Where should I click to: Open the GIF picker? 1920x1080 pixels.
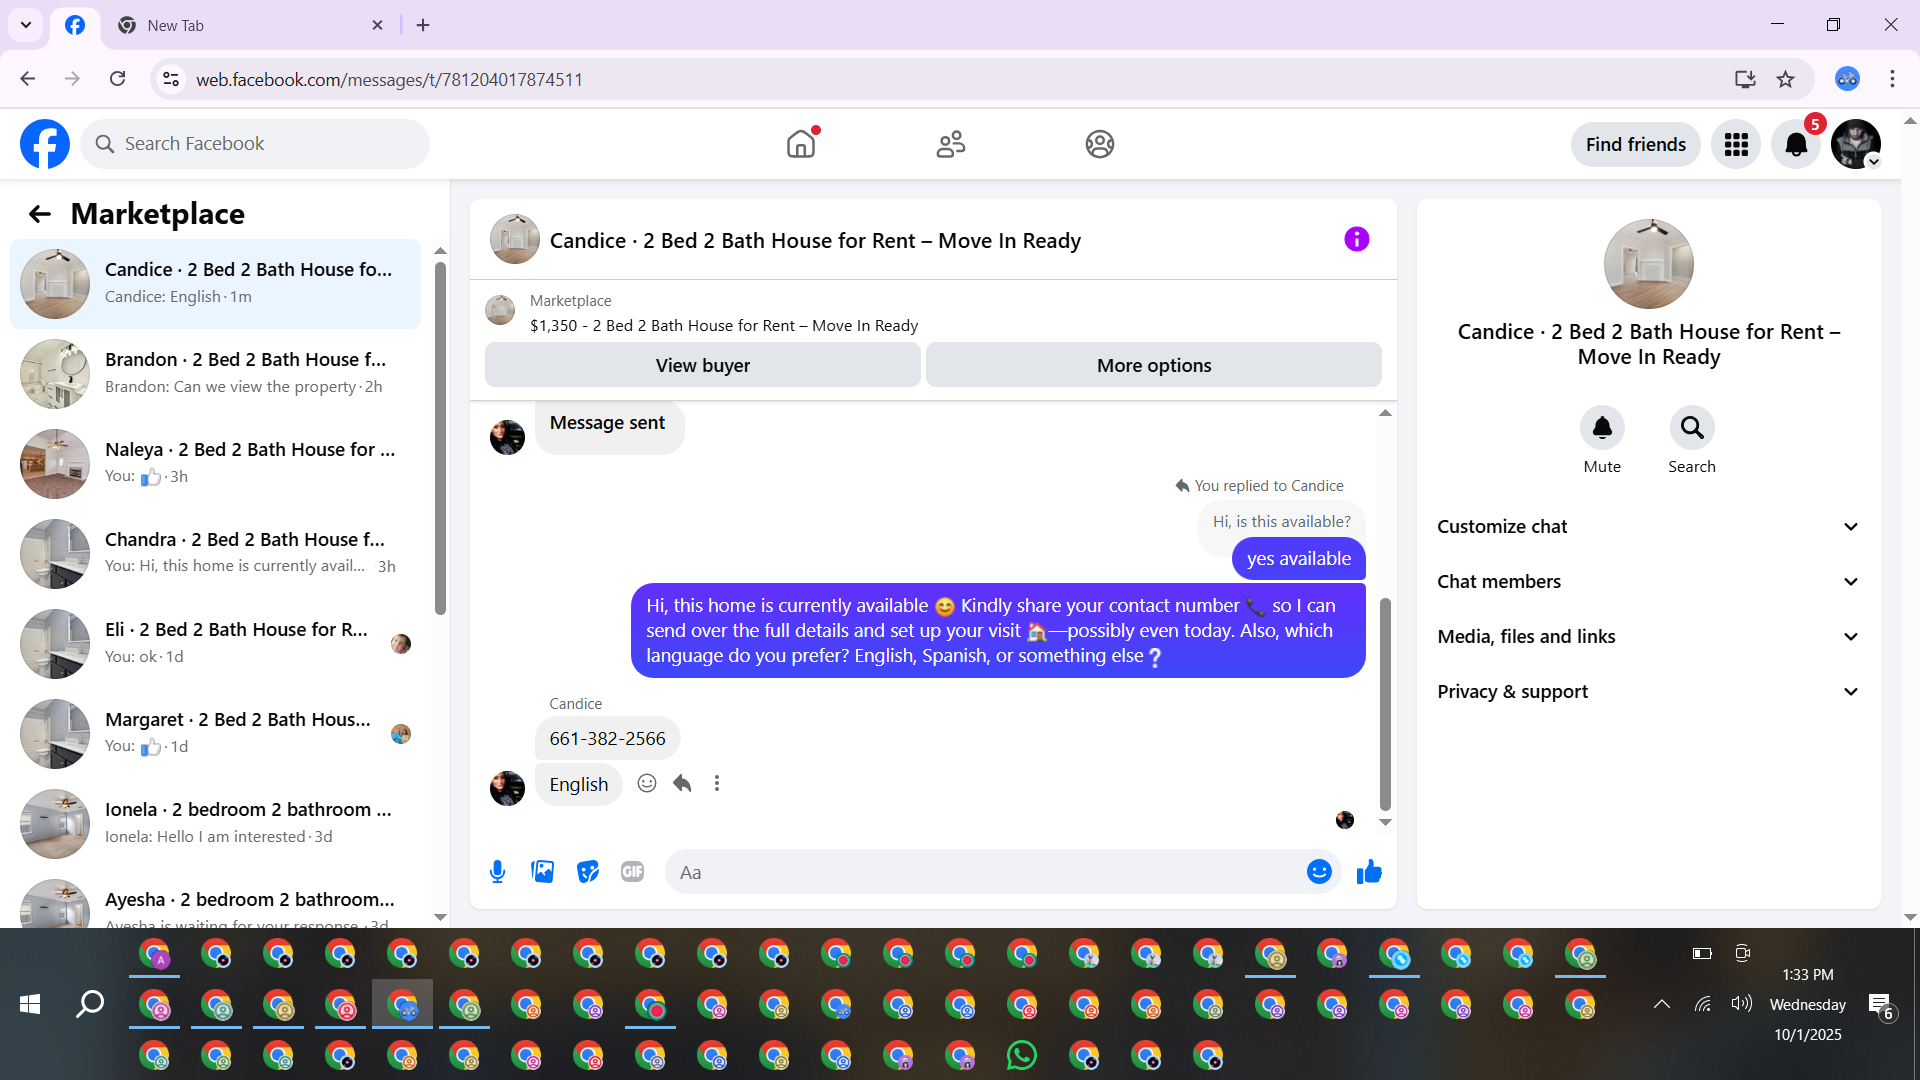click(x=632, y=872)
